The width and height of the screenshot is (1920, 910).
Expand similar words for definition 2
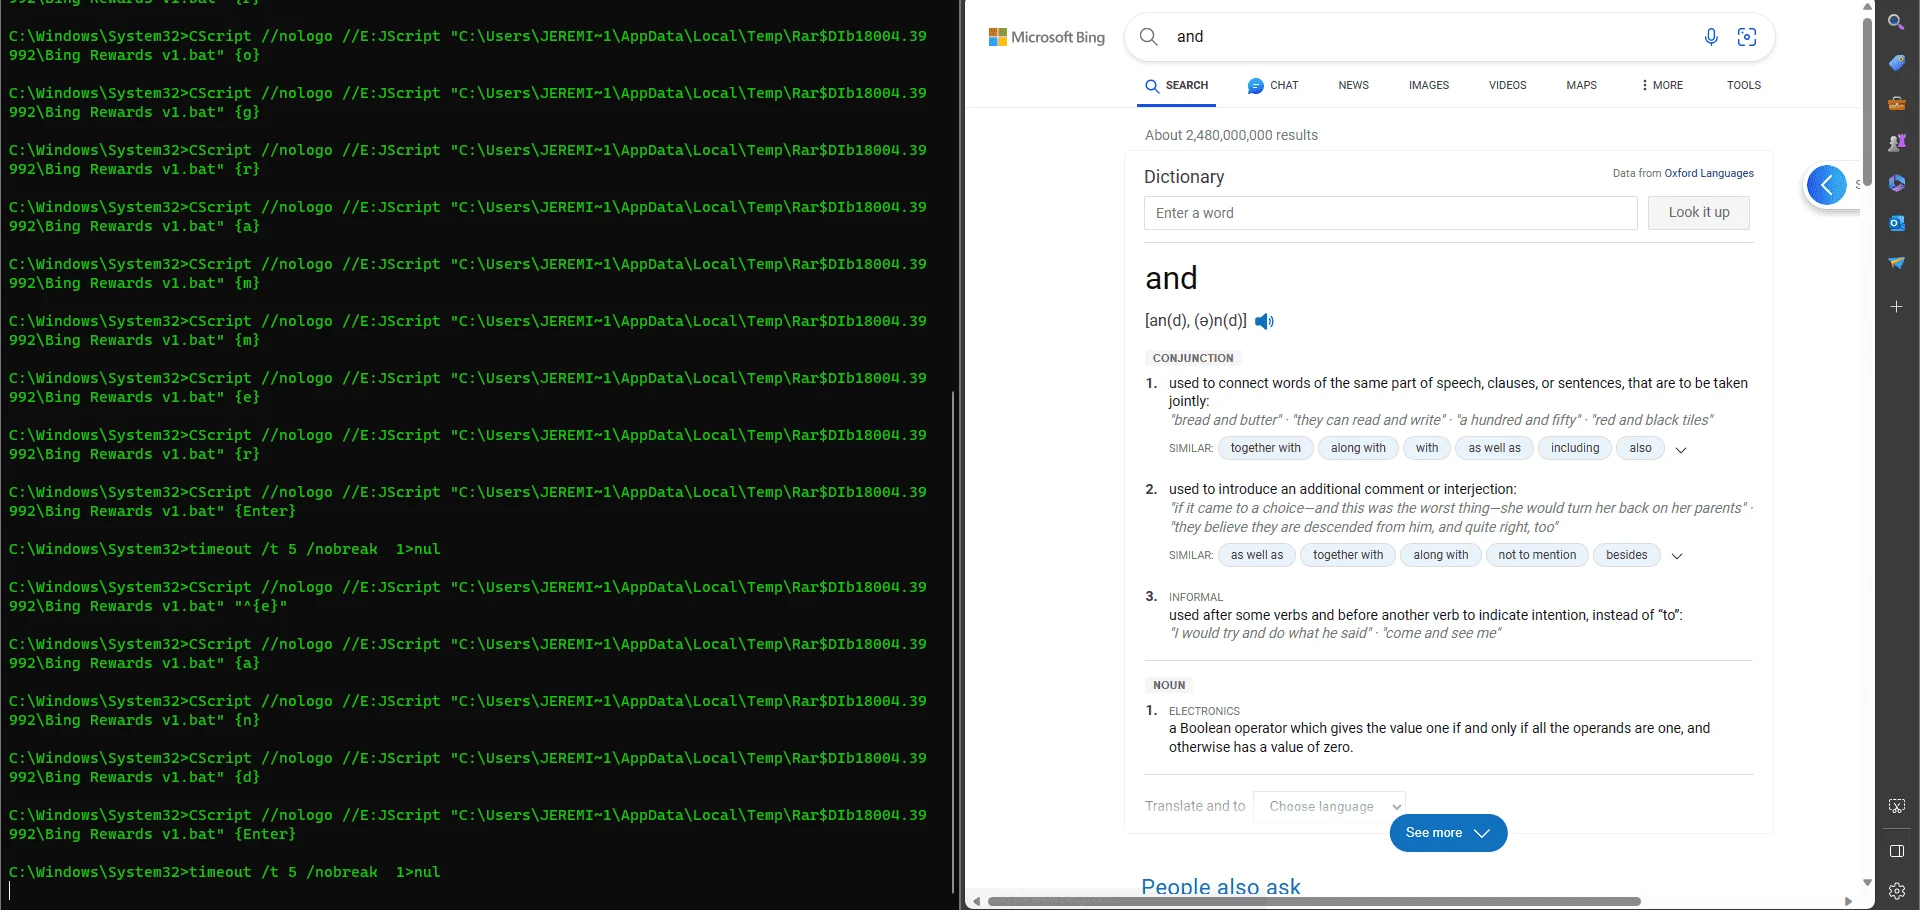pos(1677,556)
